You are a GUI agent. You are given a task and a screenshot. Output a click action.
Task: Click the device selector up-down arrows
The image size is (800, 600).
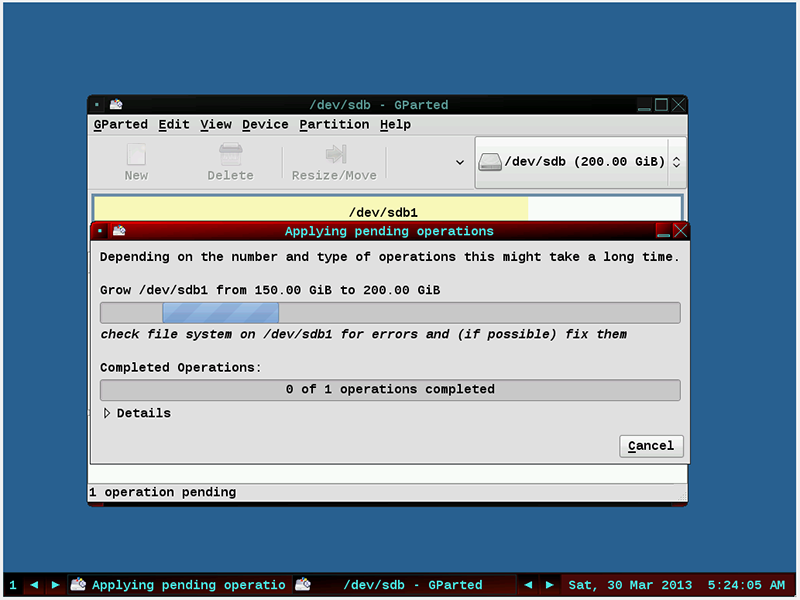tap(677, 162)
